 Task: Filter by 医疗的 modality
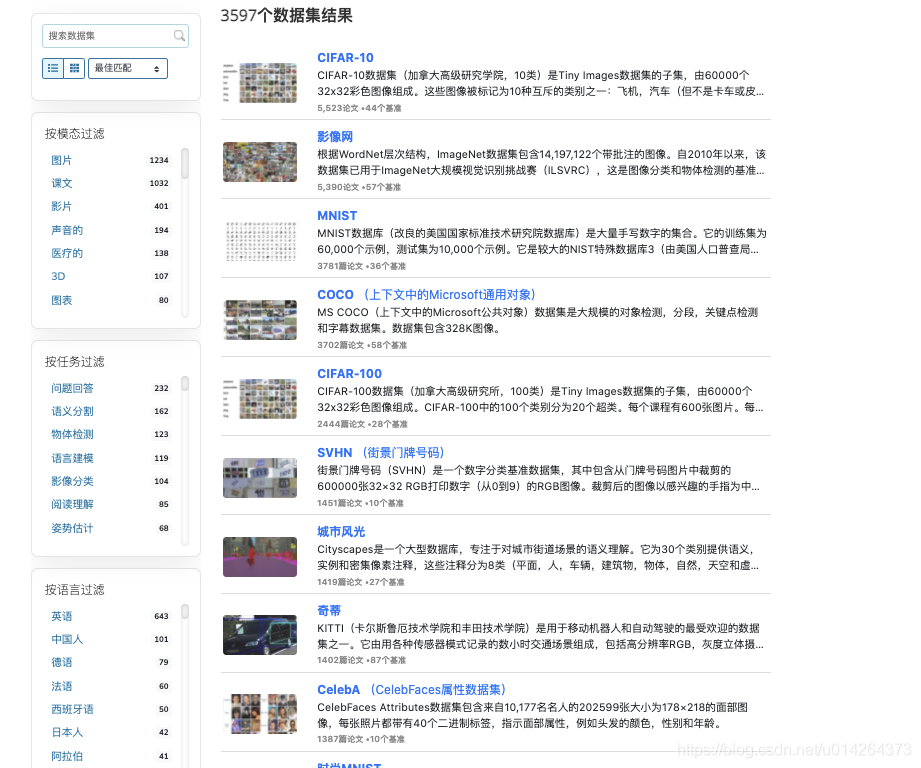click(x=67, y=253)
